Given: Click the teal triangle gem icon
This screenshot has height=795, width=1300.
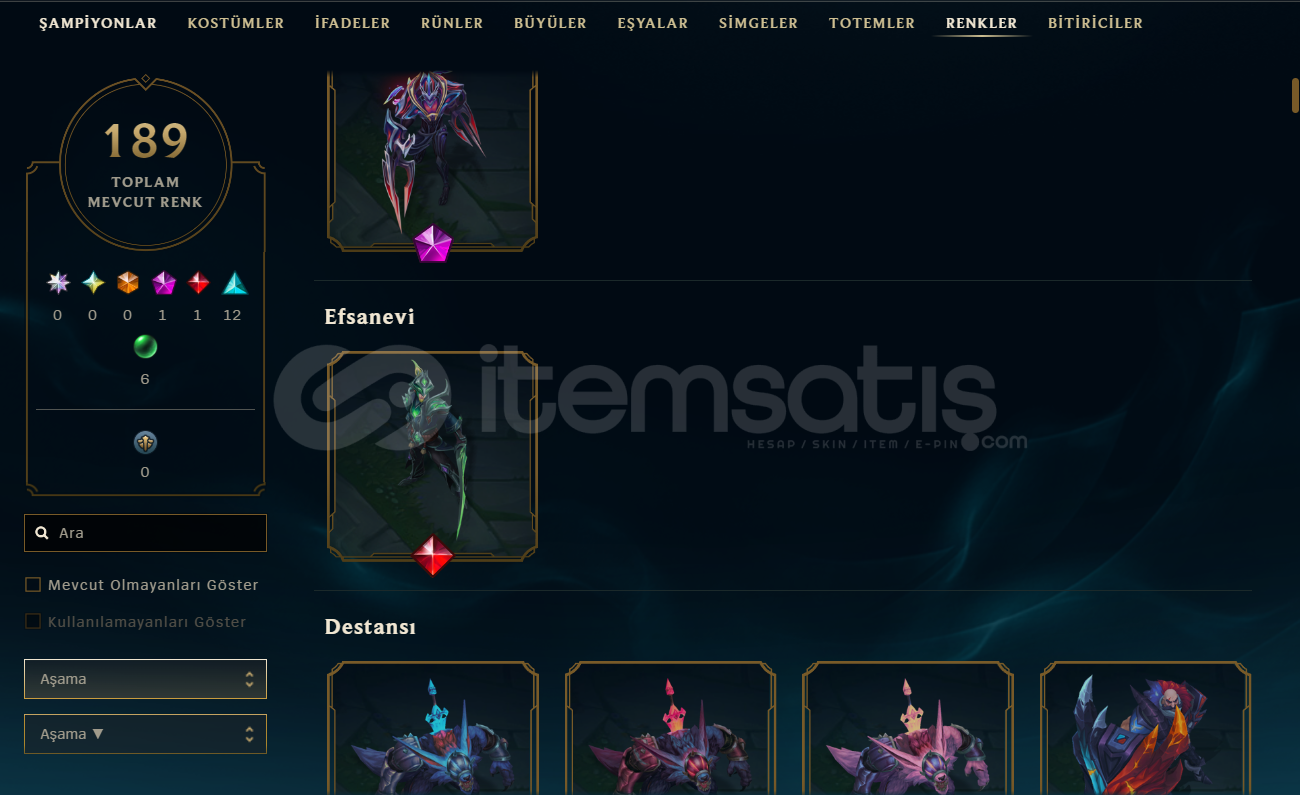Looking at the screenshot, I should tap(234, 283).
